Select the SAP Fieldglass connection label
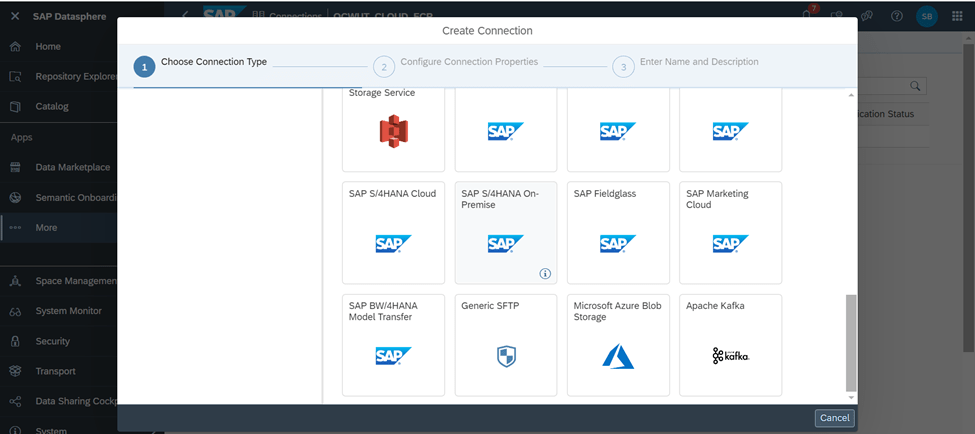The height and width of the screenshot is (434, 975). (x=604, y=193)
